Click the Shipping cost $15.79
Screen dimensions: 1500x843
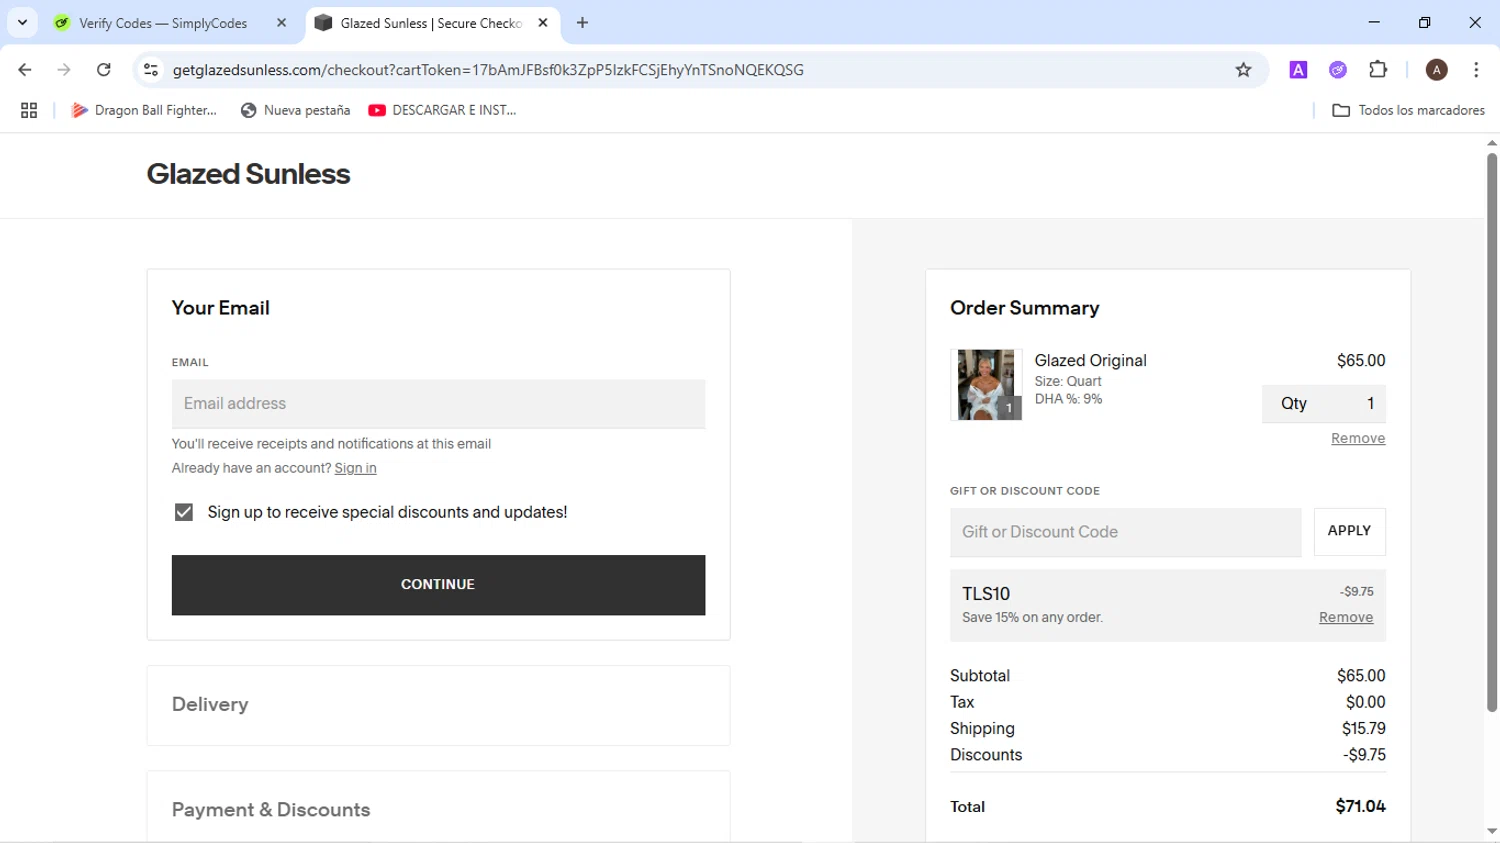[x=1364, y=729]
